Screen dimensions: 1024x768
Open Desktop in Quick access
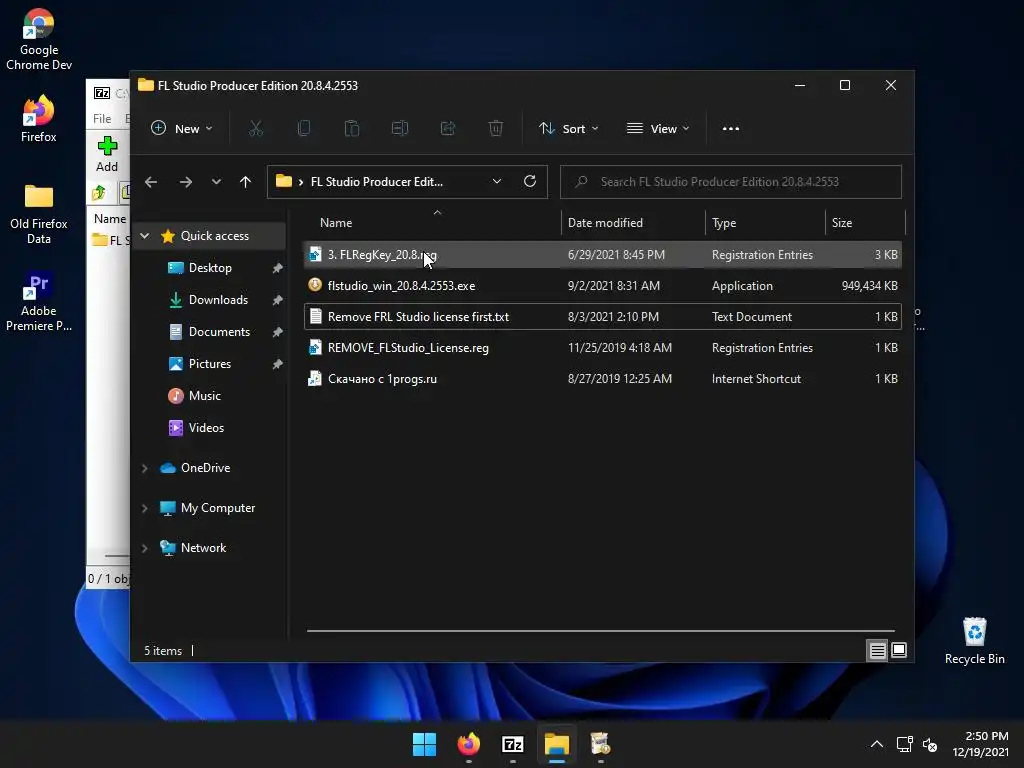210,268
